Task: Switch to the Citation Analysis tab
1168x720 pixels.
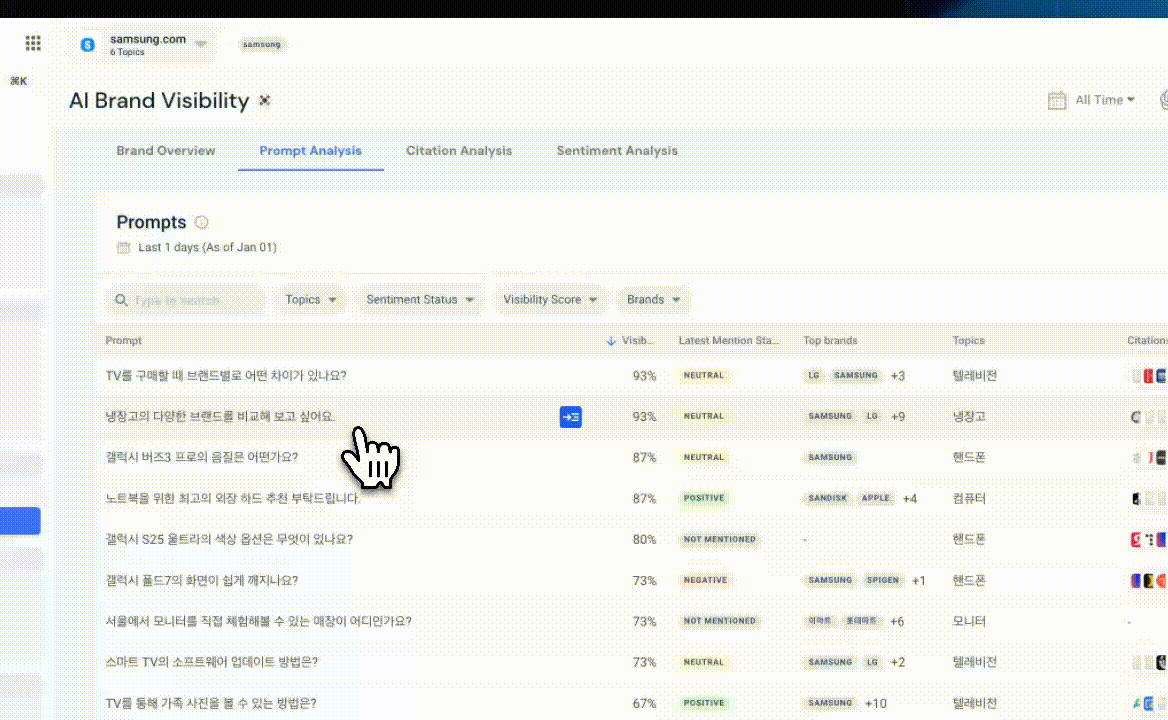Action: click(459, 151)
